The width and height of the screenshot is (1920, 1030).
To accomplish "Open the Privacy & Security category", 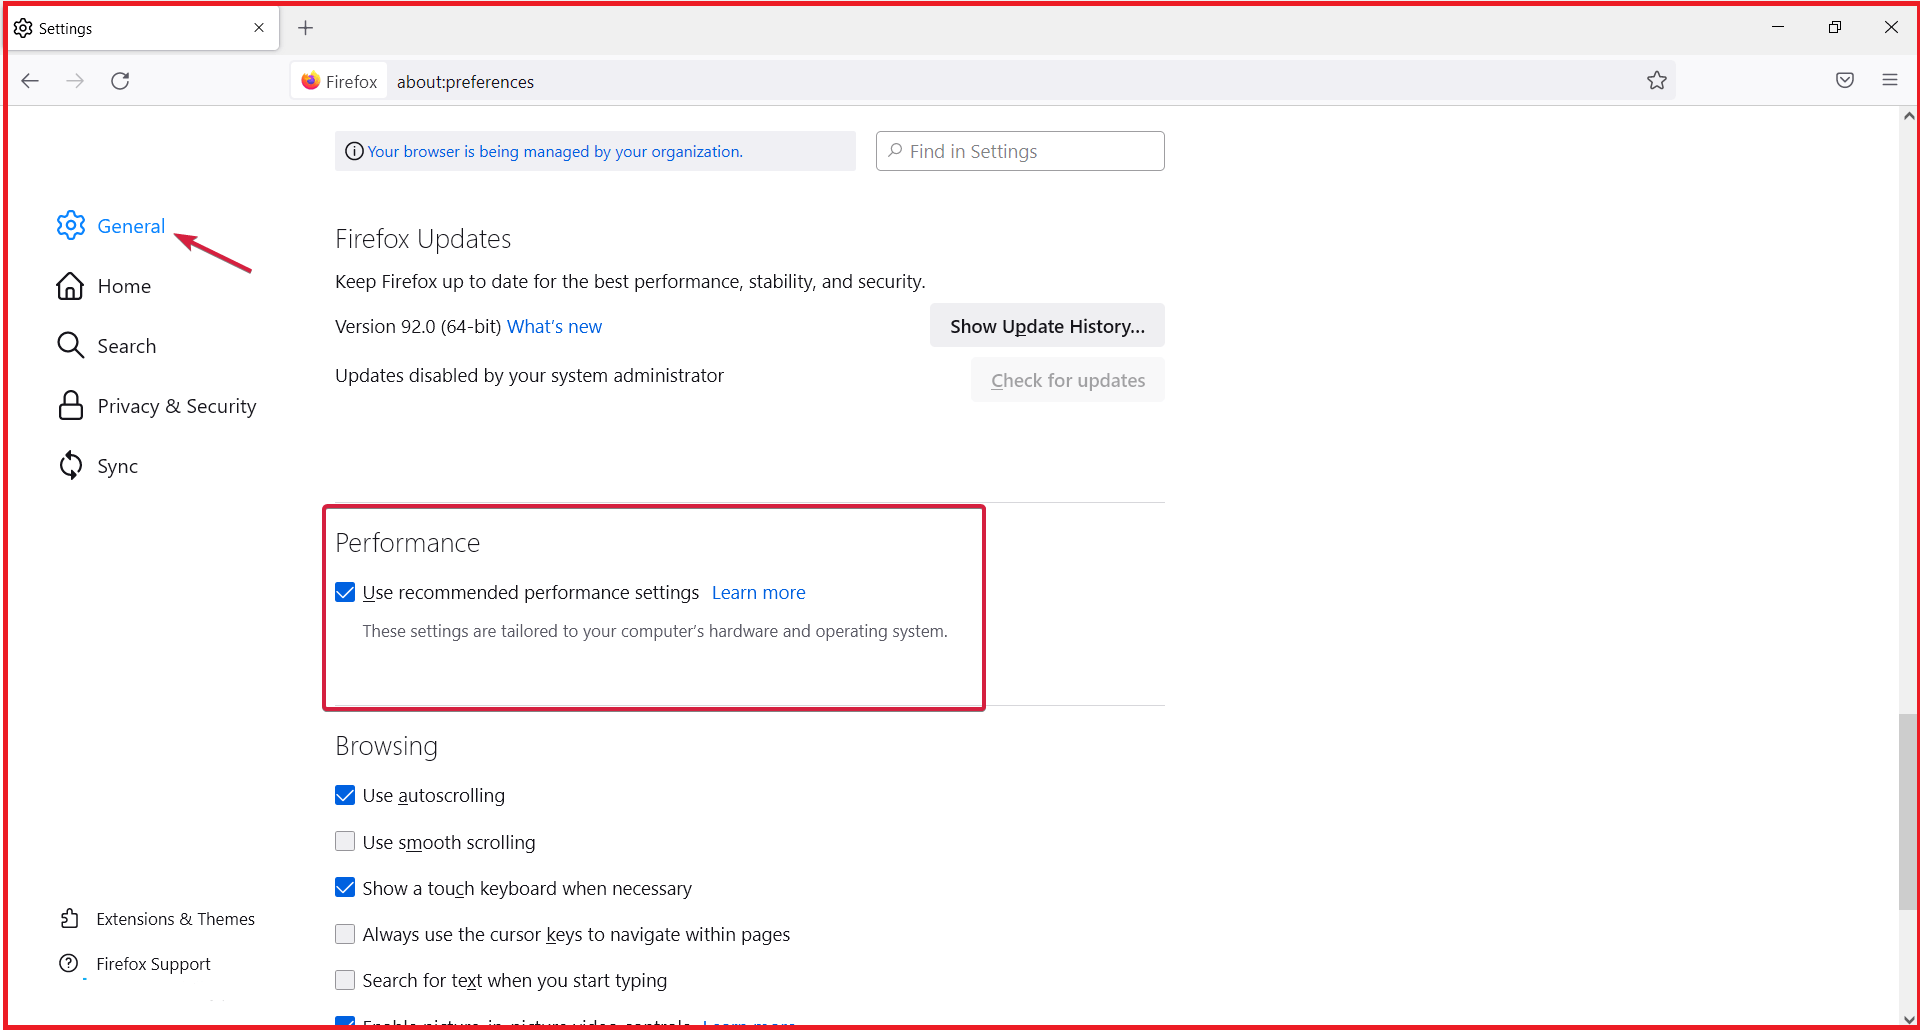I will click(157, 406).
